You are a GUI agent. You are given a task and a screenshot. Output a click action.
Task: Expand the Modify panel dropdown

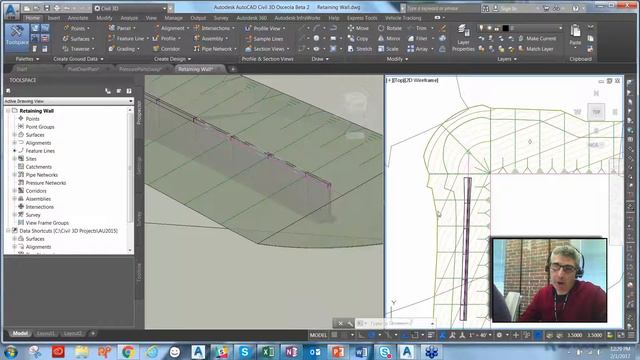point(397,59)
